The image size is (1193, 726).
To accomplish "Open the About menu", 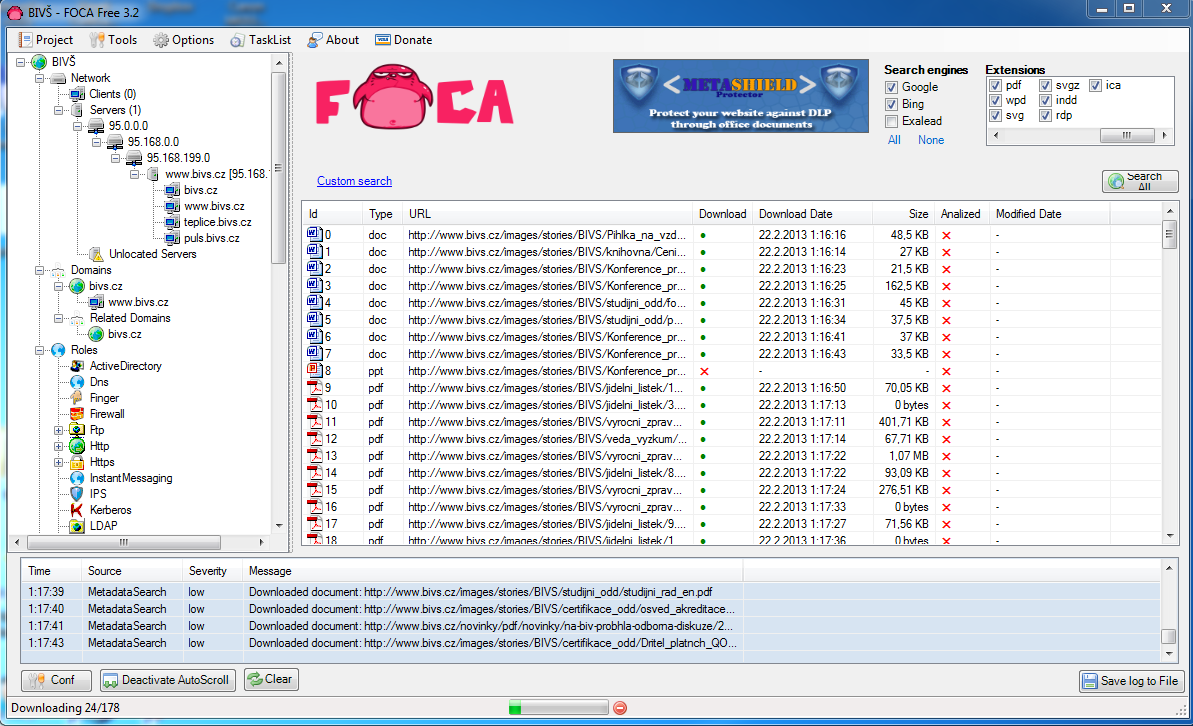I will [x=333, y=40].
